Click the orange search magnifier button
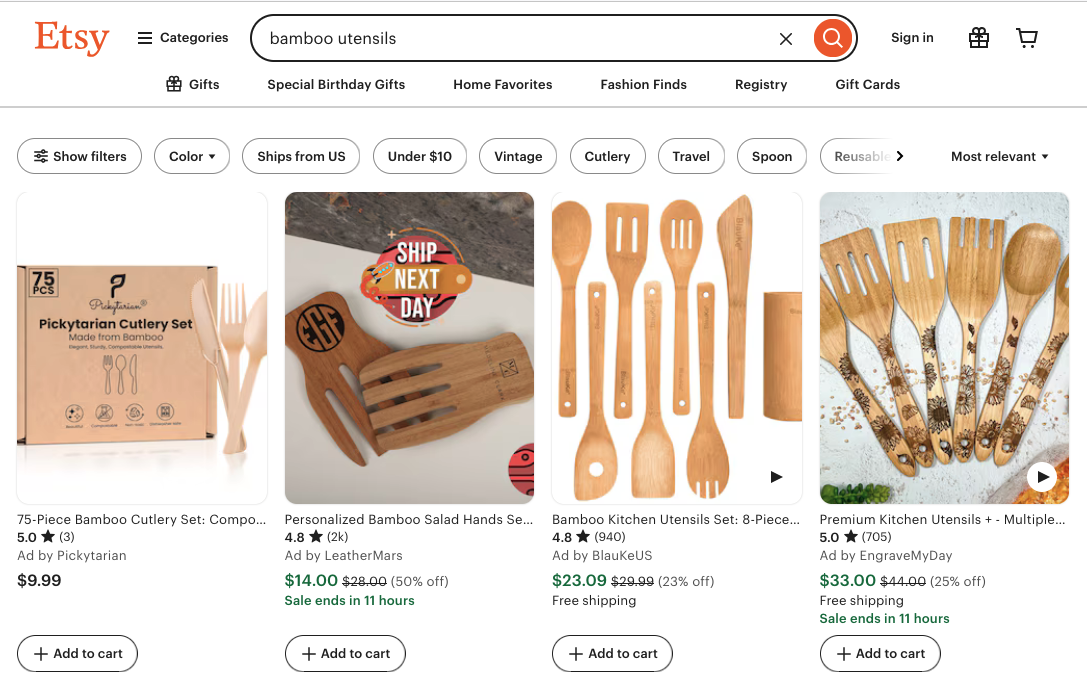The image size is (1087, 685). tap(832, 39)
